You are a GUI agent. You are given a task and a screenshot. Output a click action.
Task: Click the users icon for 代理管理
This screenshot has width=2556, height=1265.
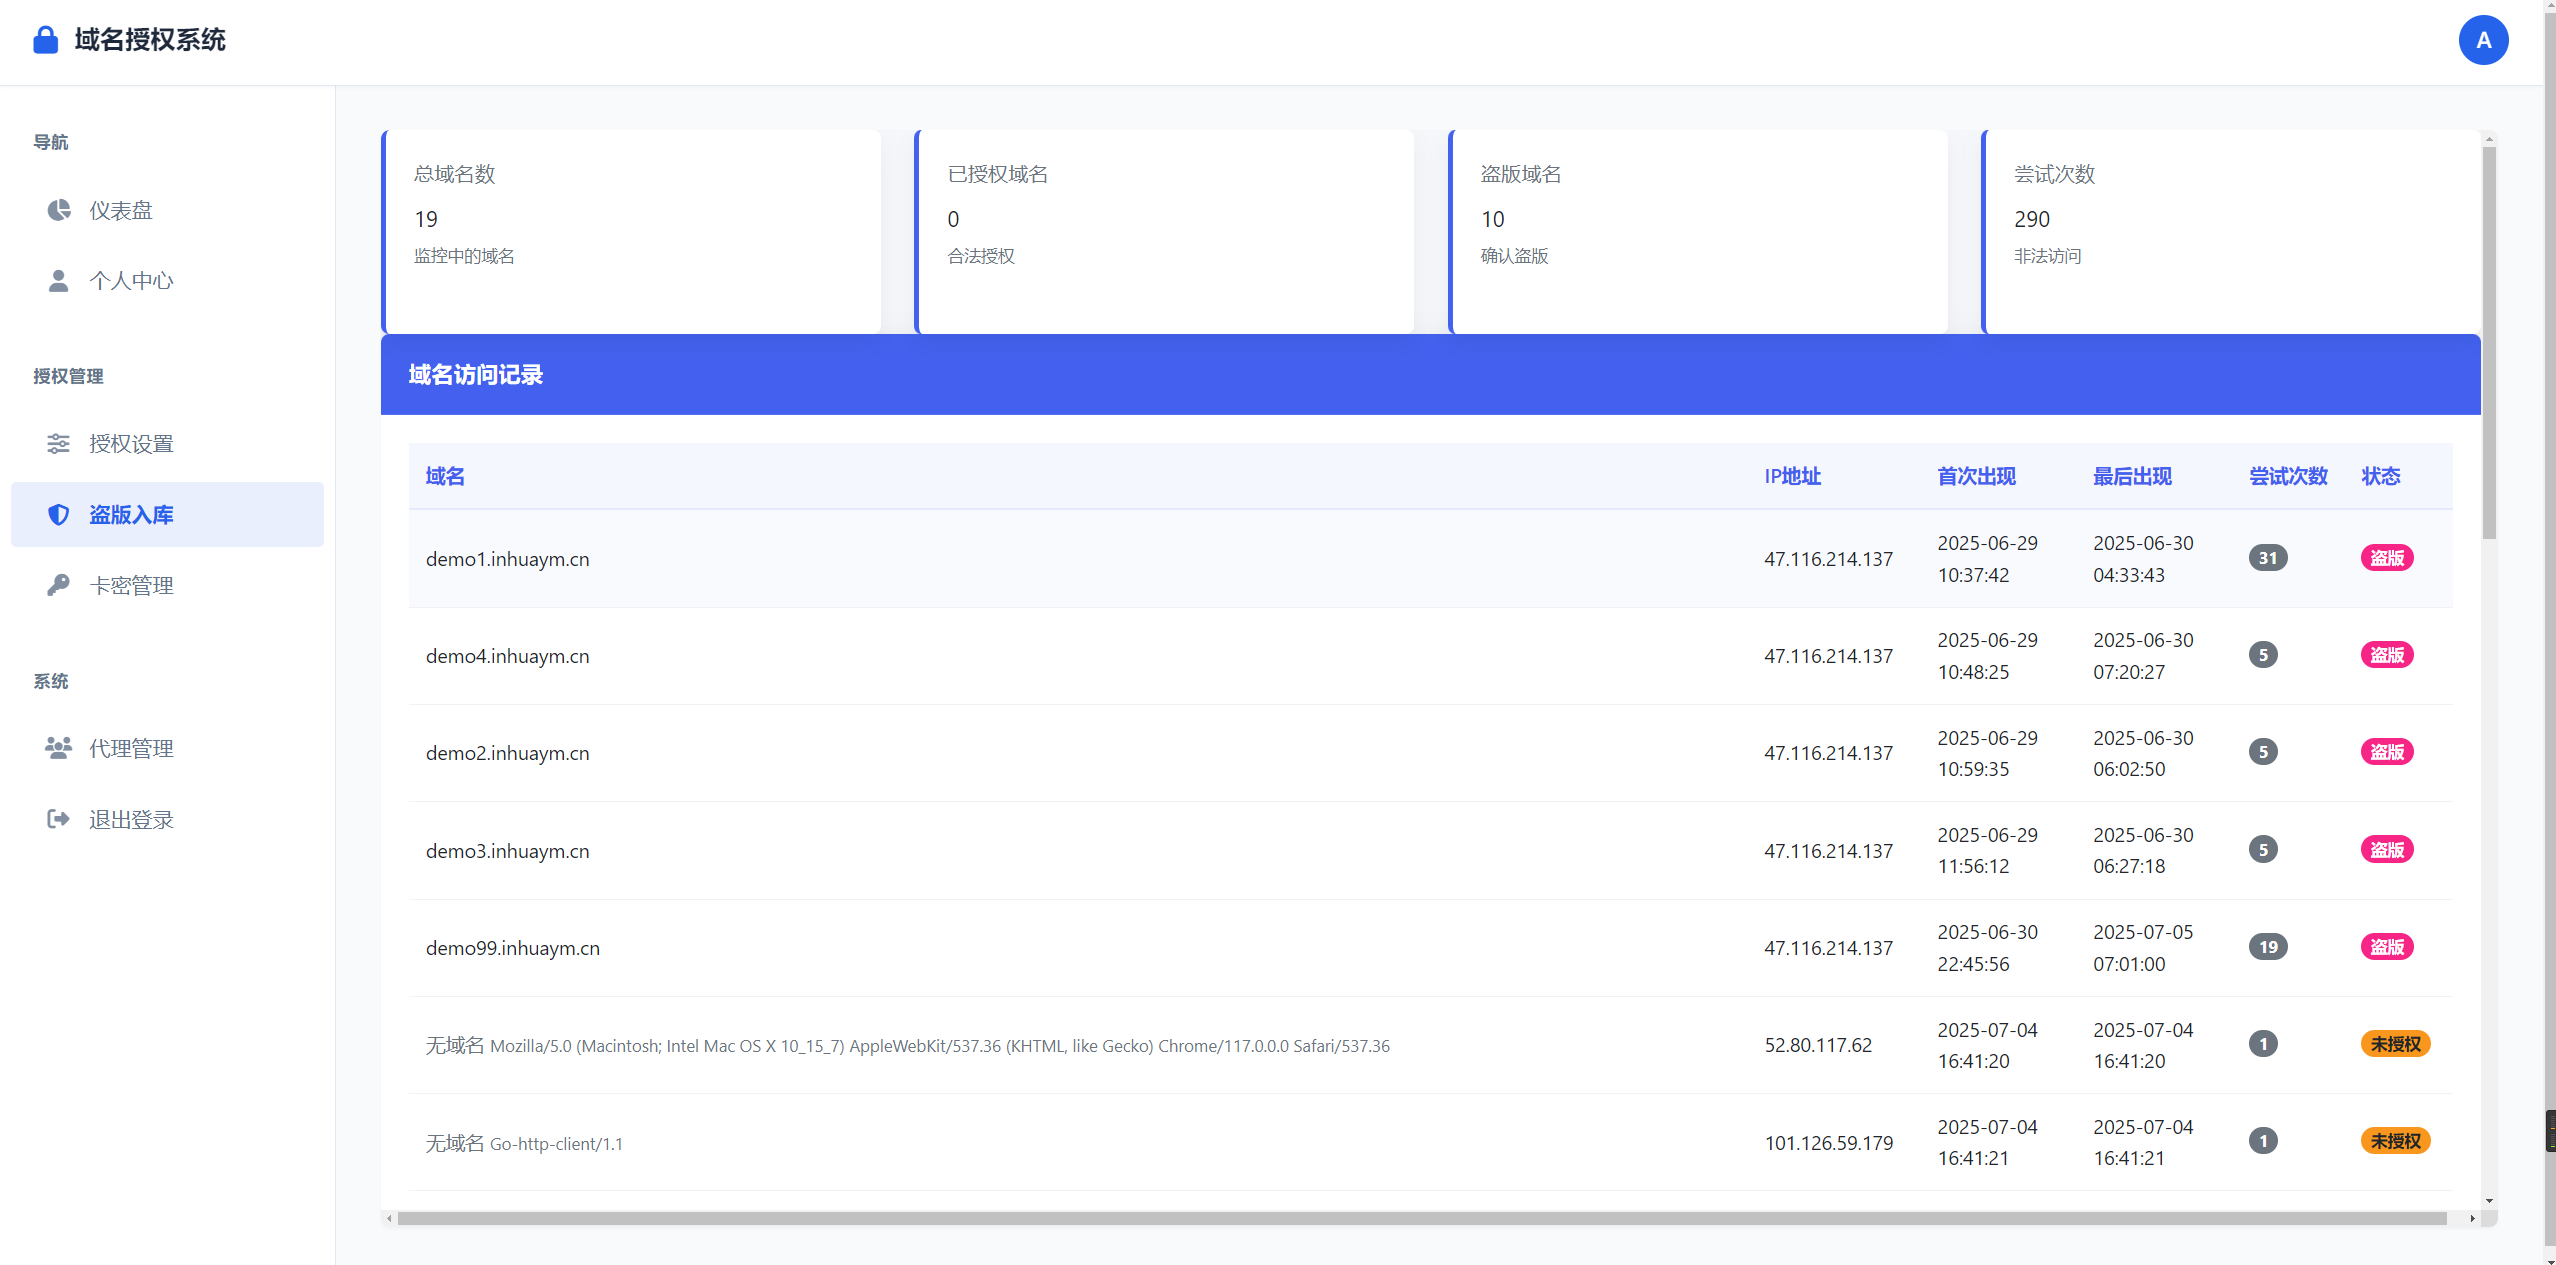pyautogui.click(x=59, y=748)
